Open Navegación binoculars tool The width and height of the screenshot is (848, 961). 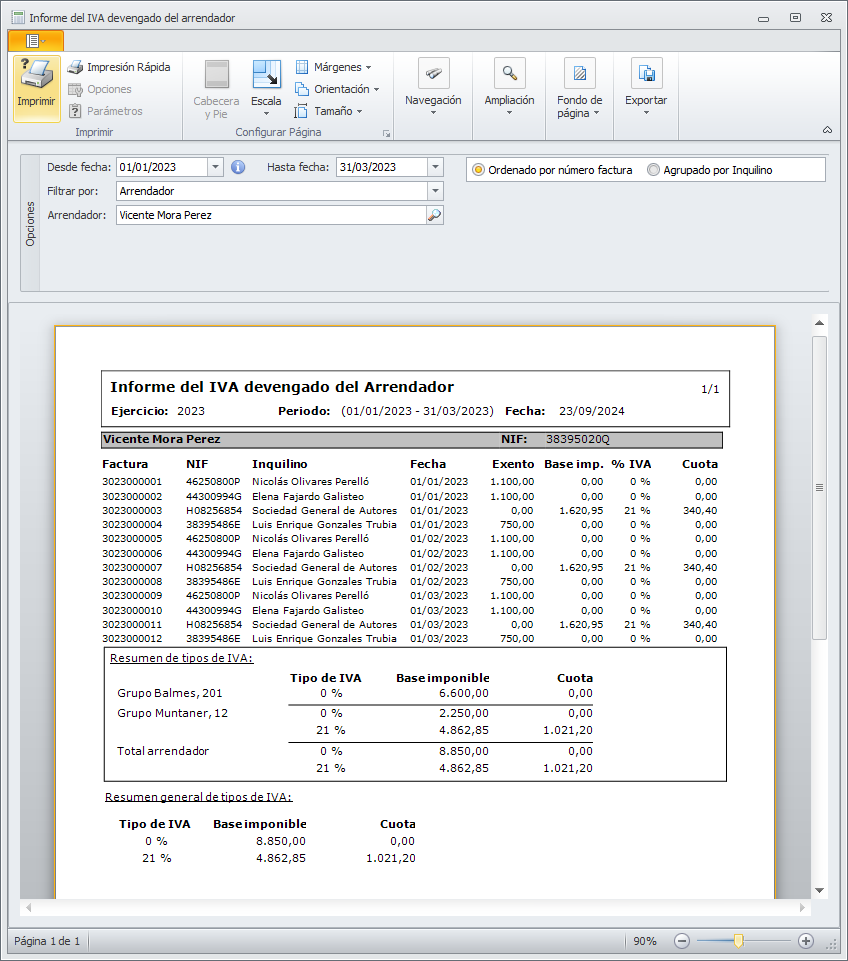point(433,74)
